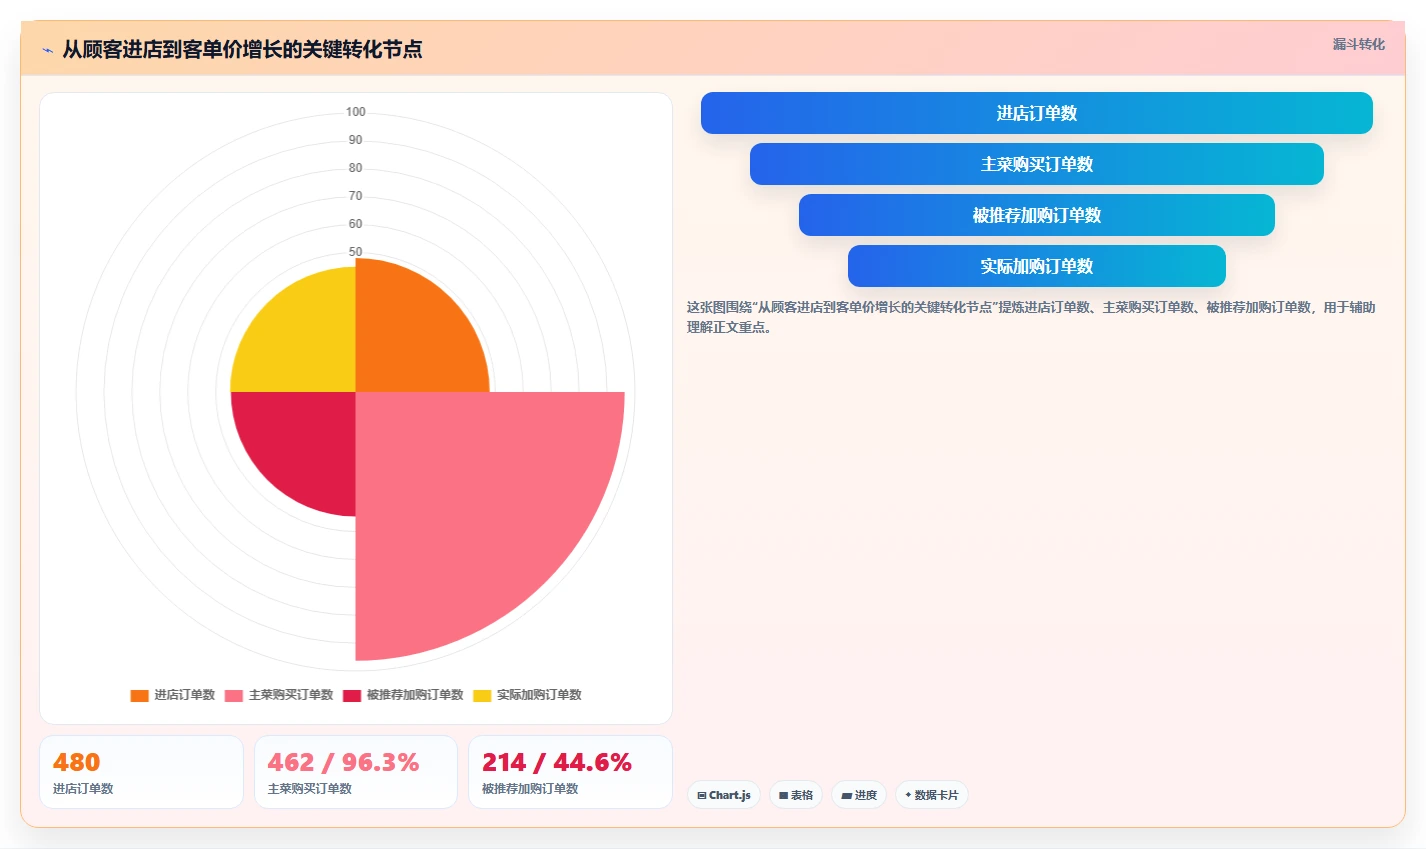
Task: Select the 进店订单数 funnel bar
Action: pos(1036,113)
